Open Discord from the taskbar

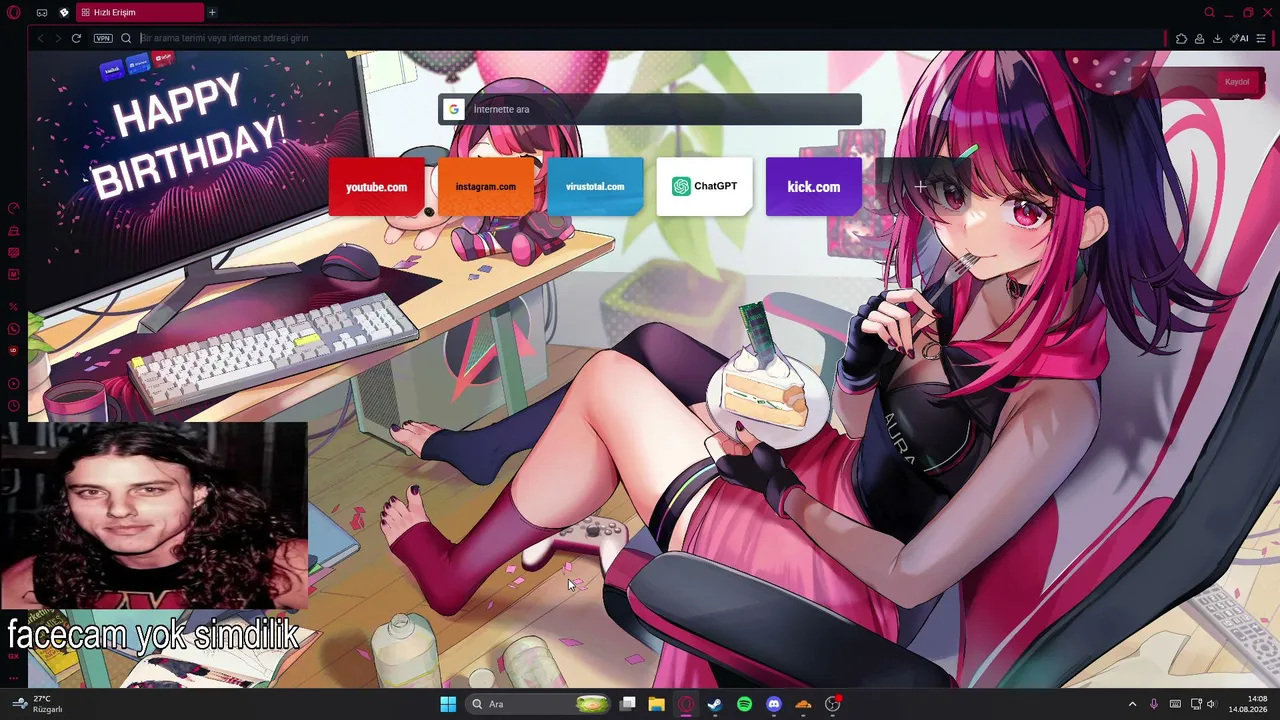tap(773, 704)
